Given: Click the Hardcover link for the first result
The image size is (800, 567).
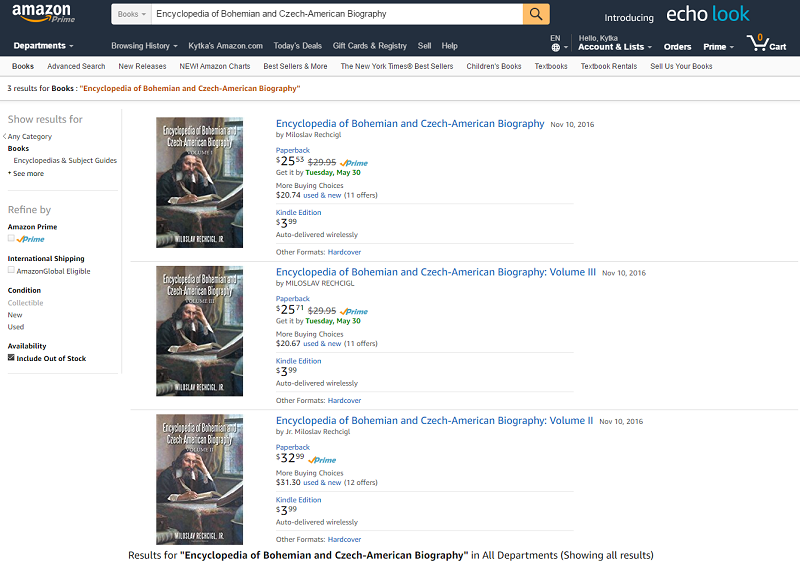Looking at the screenshot, I should click(344, 252).
